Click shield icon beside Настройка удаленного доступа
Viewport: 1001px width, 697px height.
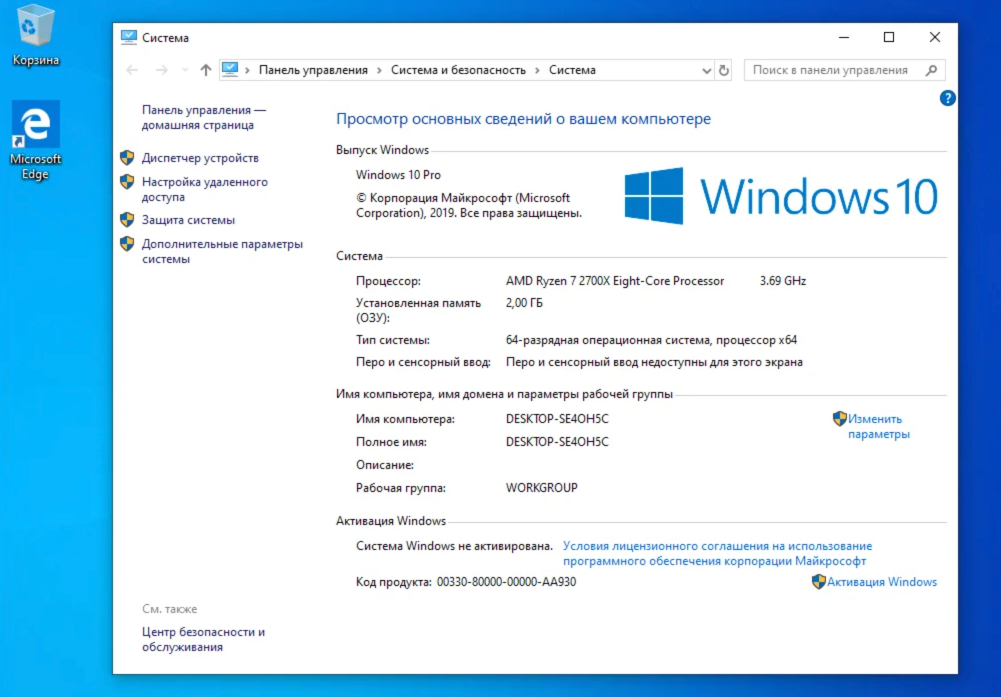[127, 182]
